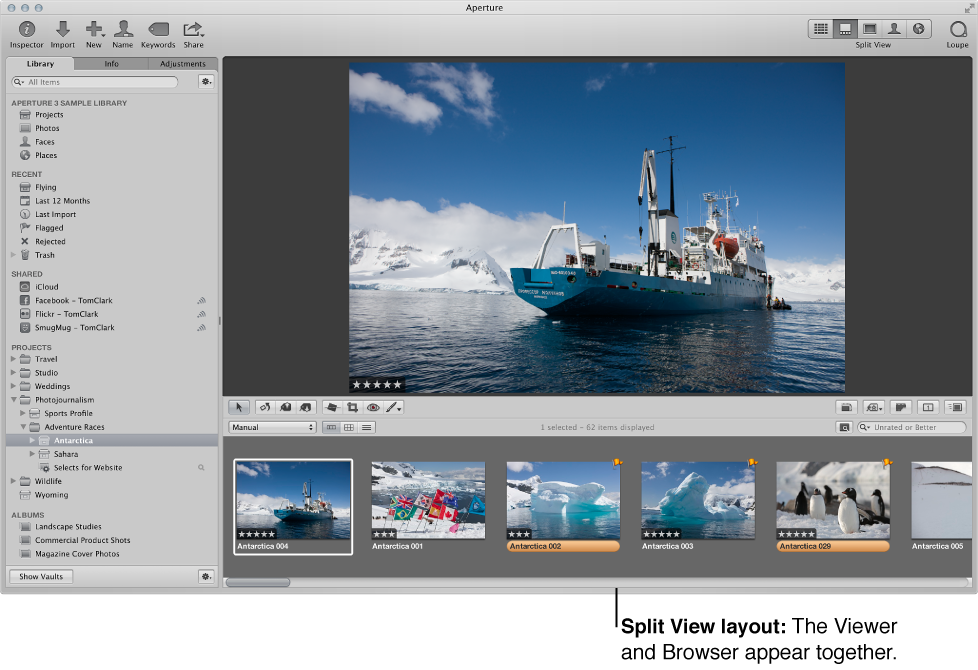The width and height of the screenshot is (978, 670).
Task: Click the New item icon in the toolbar
Action: (x=94, y=30)
